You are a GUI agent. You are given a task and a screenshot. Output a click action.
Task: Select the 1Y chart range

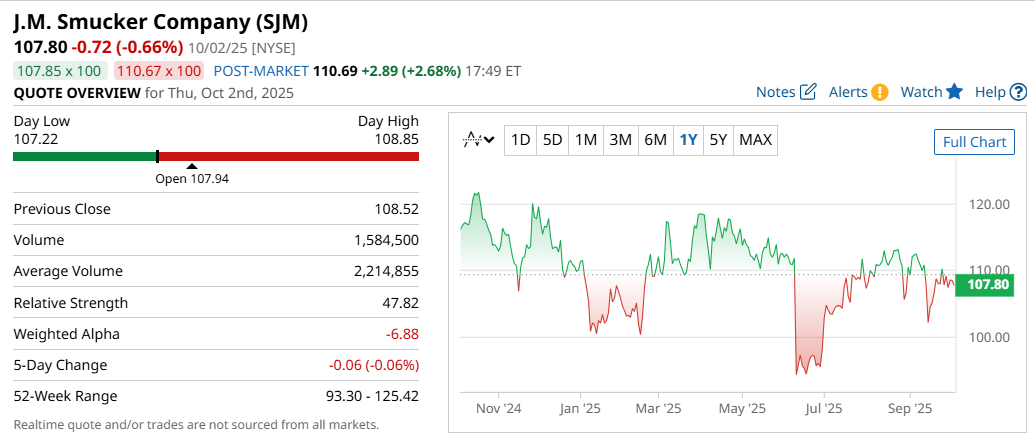pos(688,140)
